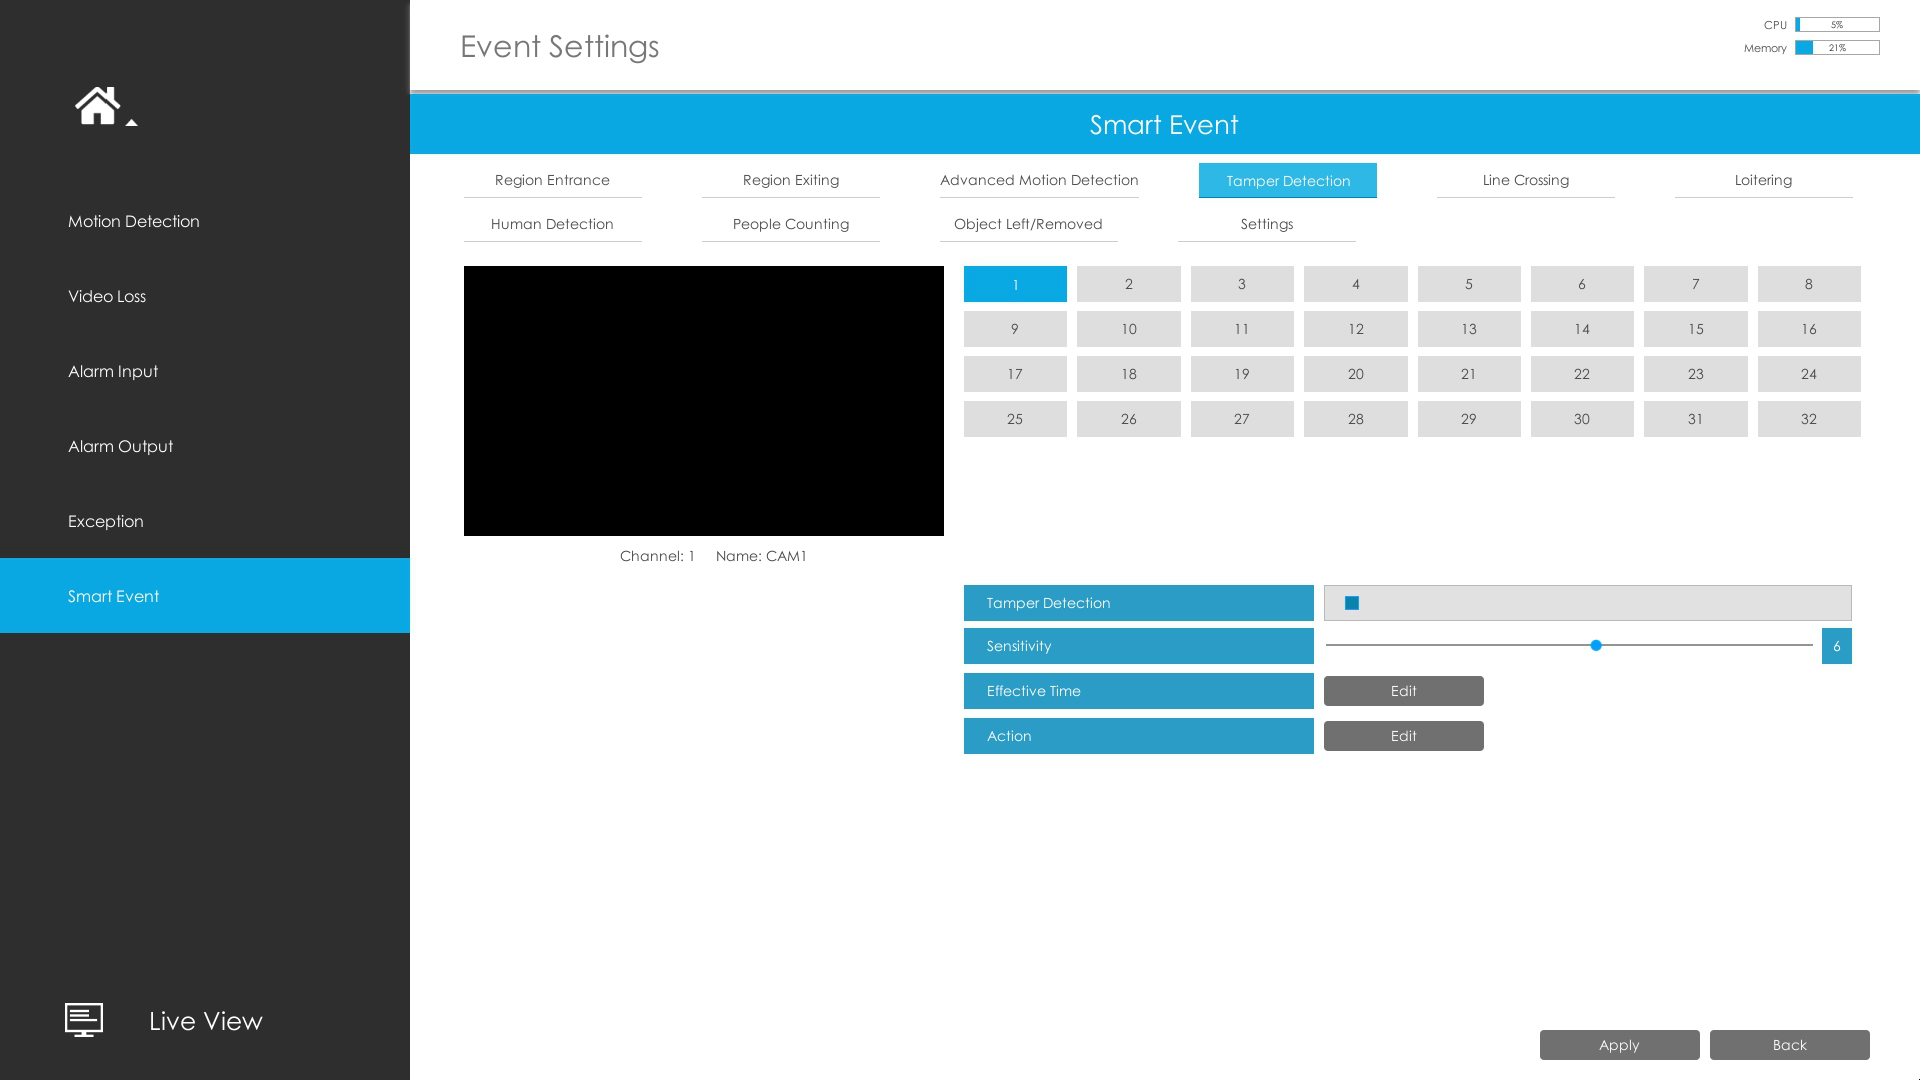The image size is (1920, 1080).
Task: Edit the Effective Time settings
Action: coord(1403,690)
